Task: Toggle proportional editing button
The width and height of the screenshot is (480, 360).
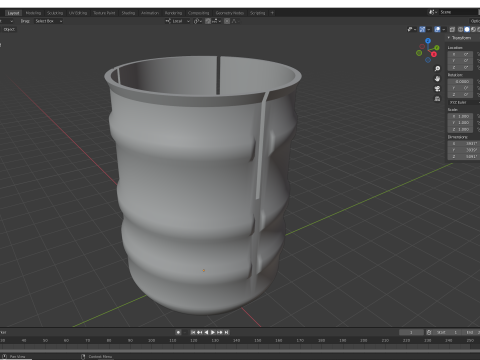Action: tap(227, 21)
